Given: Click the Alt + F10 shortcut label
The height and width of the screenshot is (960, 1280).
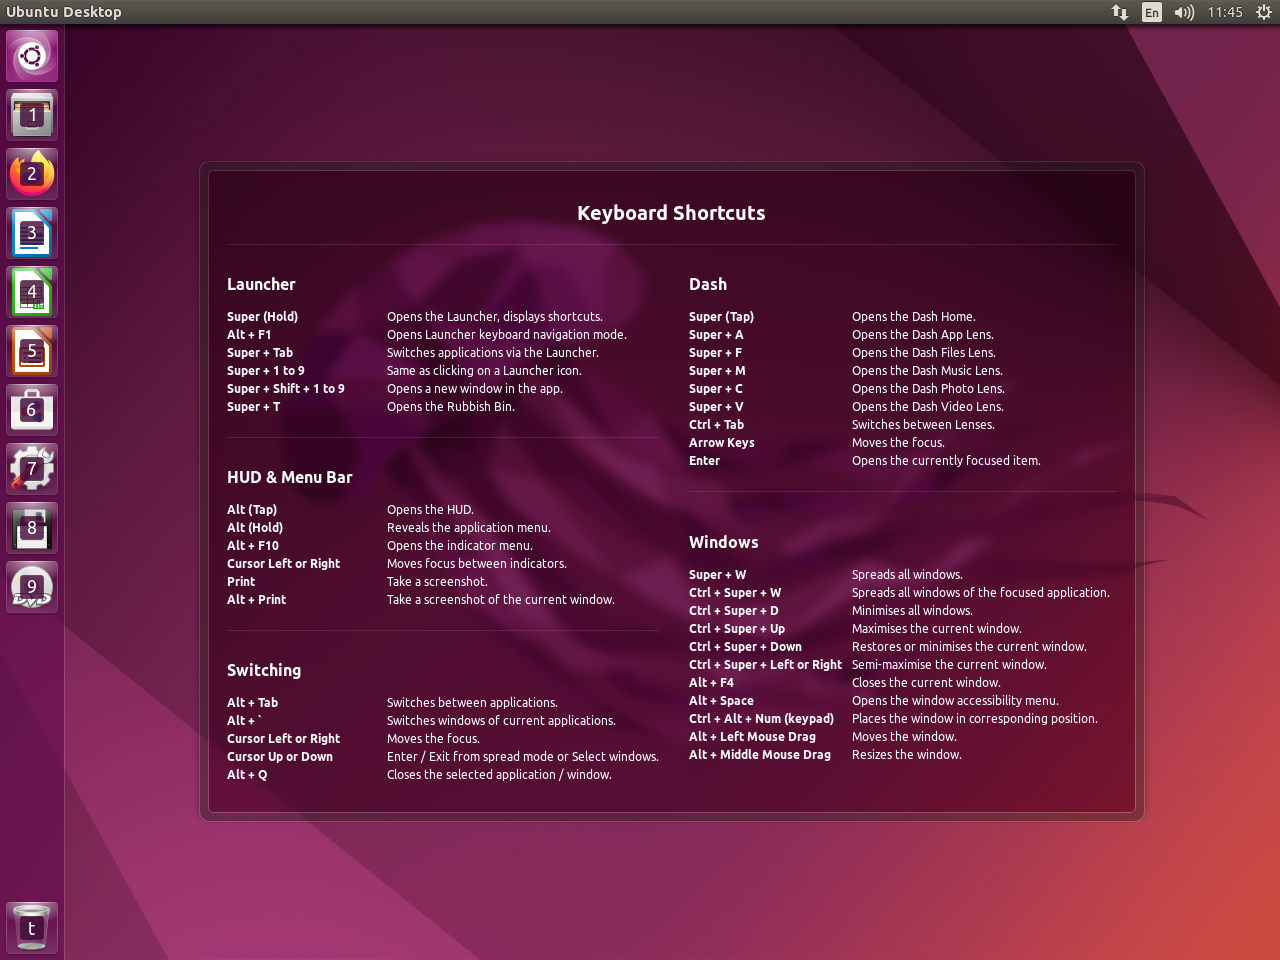Looking at the screenshot, I should (x=253, y=546).
